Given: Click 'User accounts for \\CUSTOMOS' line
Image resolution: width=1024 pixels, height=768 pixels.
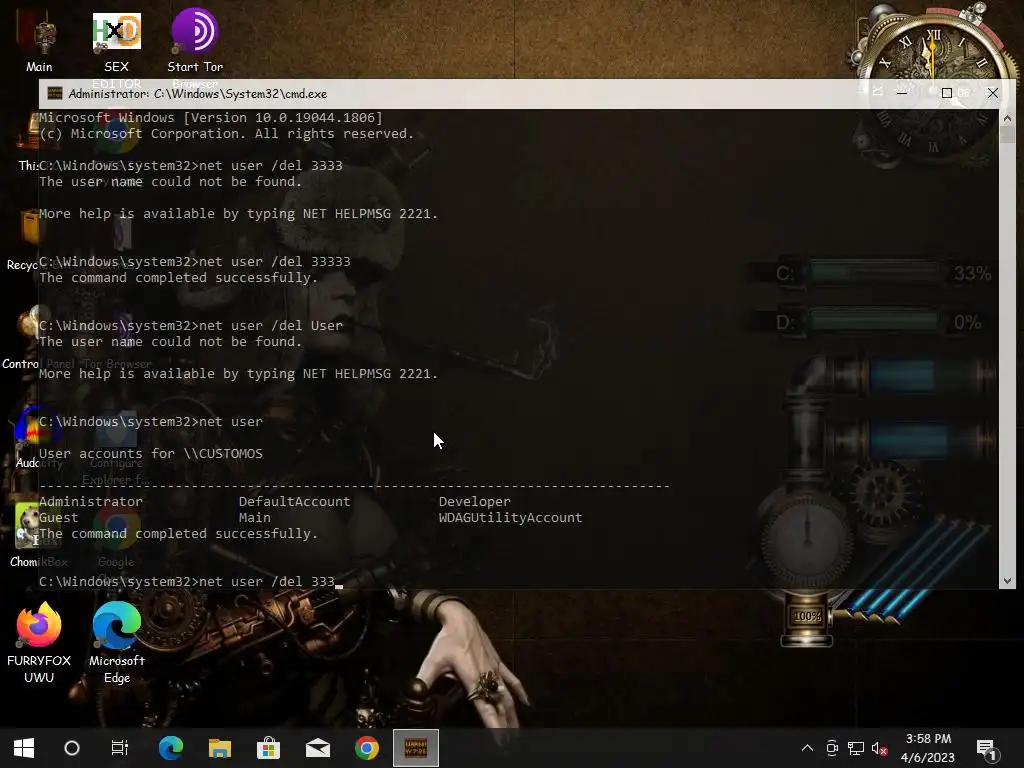Looking at the screenshot, I should tap(151, 453).
